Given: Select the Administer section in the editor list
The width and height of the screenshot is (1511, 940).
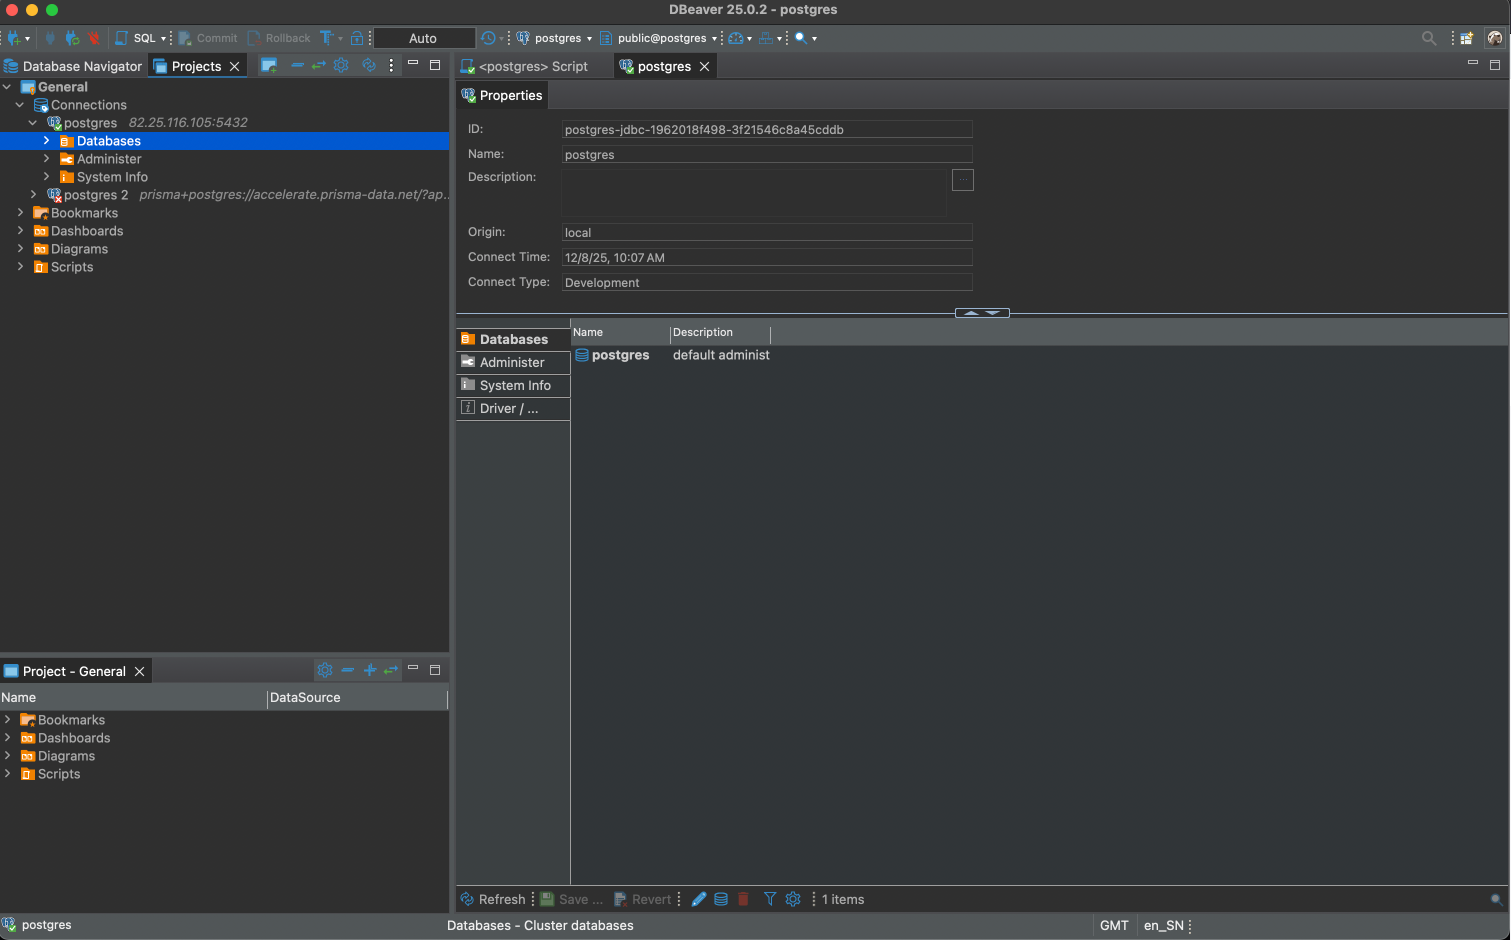Looking at the screenshot, I should [512, 362].
